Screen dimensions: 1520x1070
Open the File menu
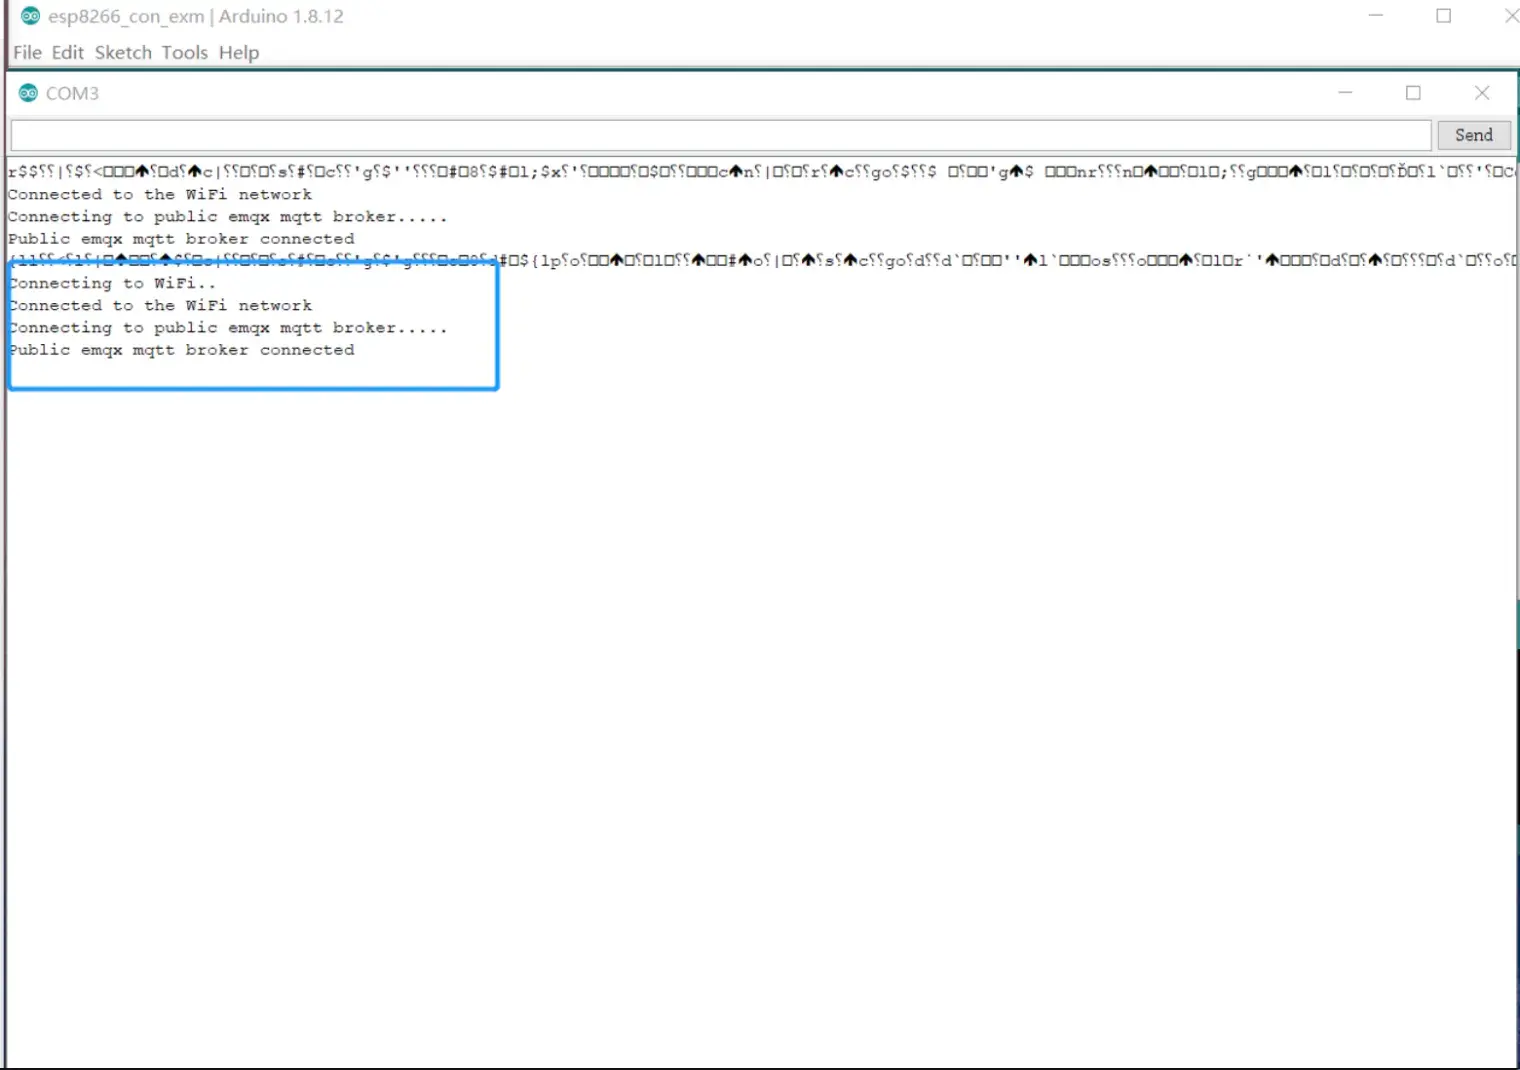click(x=26, y=52)
